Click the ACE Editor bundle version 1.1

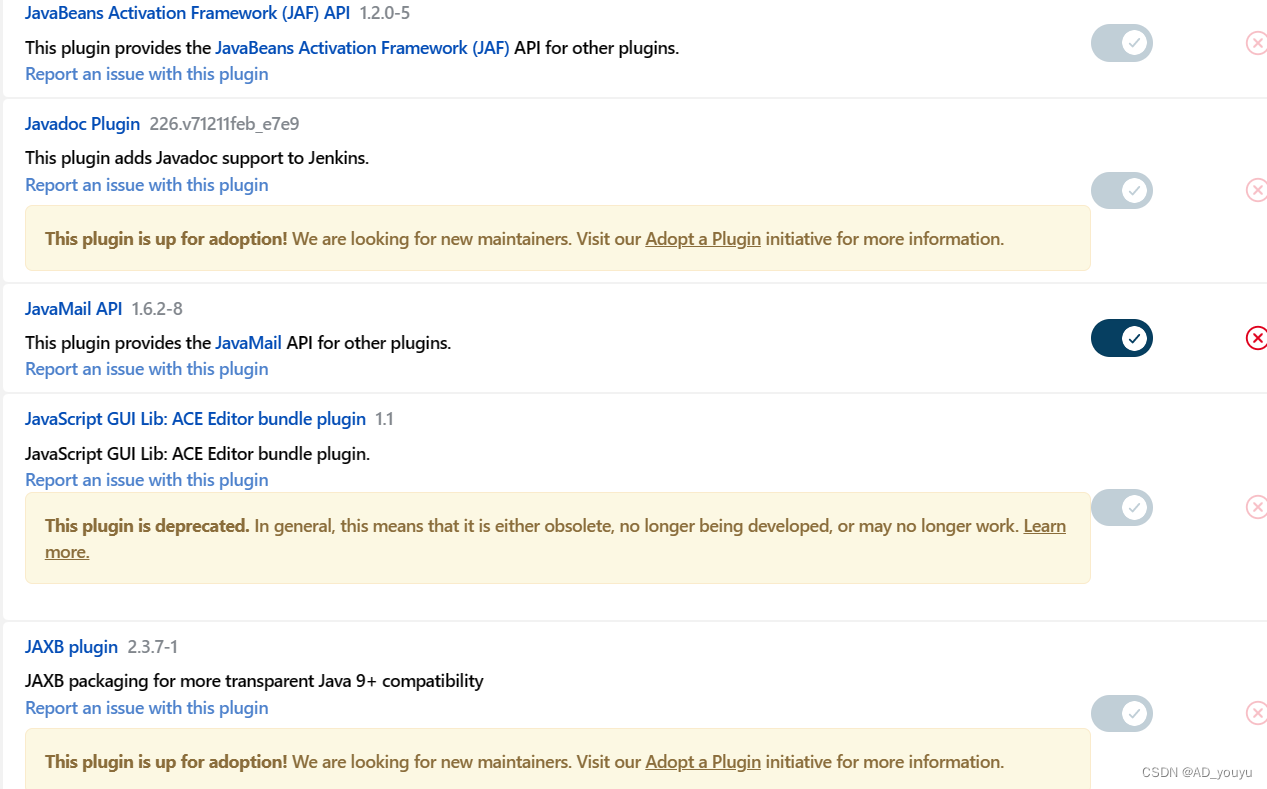click(x=384, y=419)
